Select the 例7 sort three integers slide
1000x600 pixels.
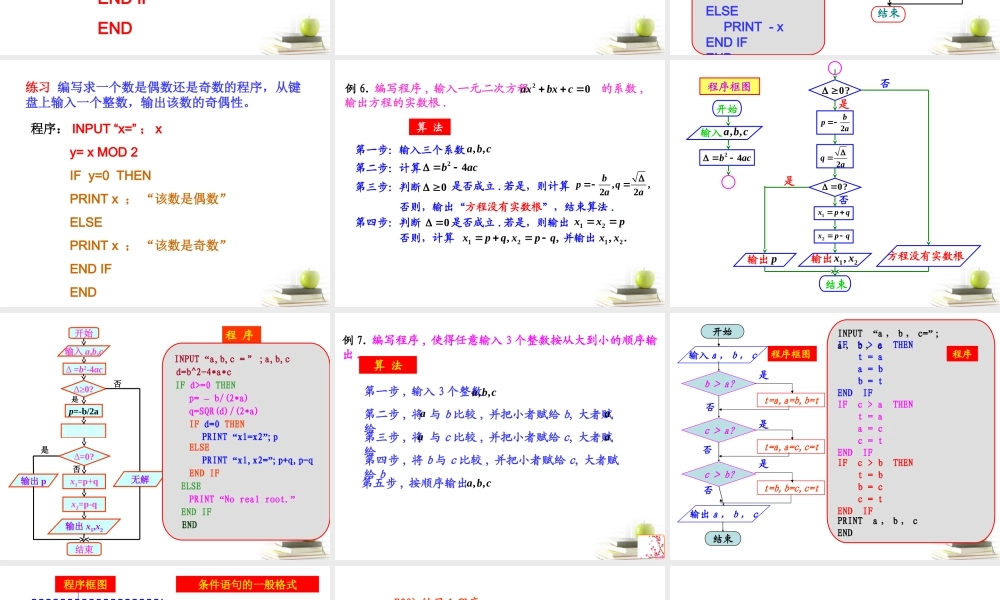[x=500, y=436]
